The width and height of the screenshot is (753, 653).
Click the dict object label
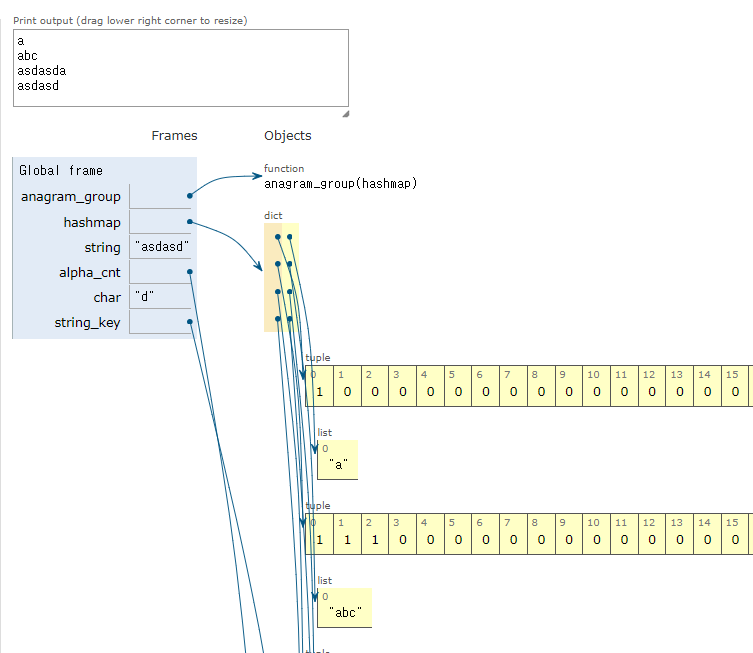[x=273, y=216]
